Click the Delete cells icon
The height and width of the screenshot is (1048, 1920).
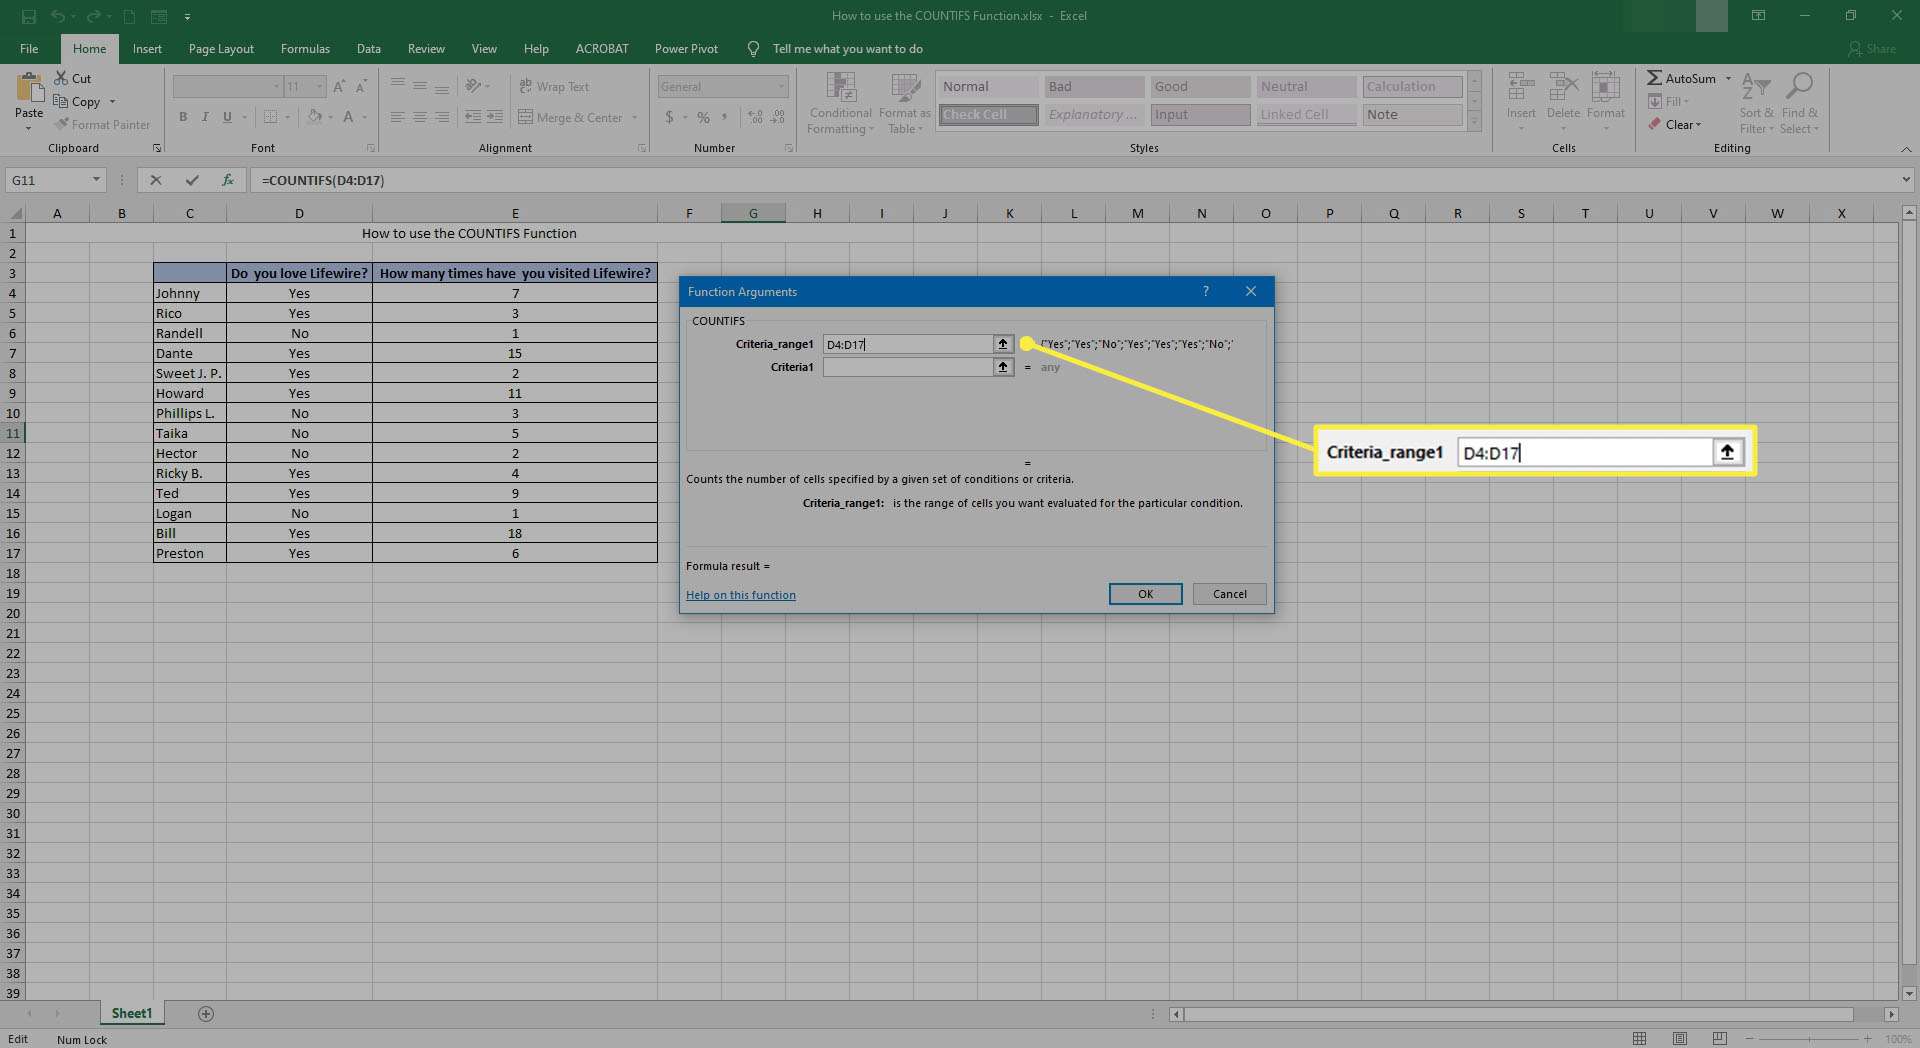(x=1563, y=88)
